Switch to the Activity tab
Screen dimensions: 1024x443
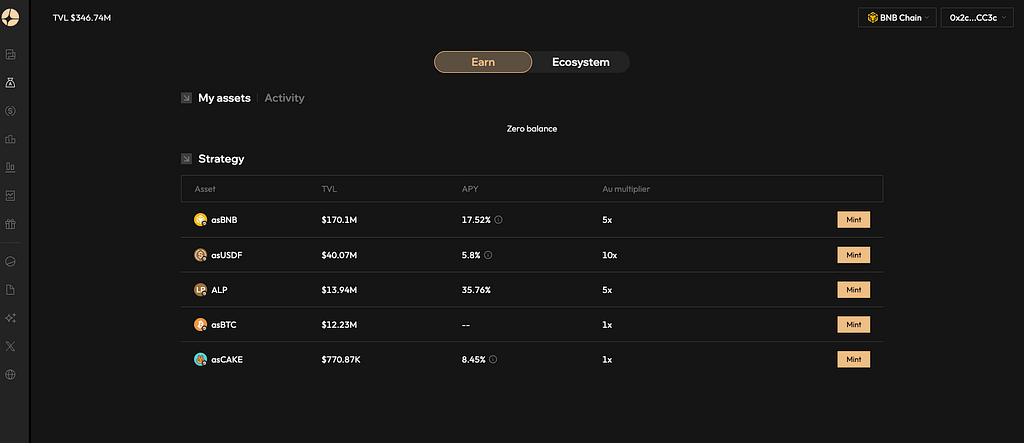point(284,98)
